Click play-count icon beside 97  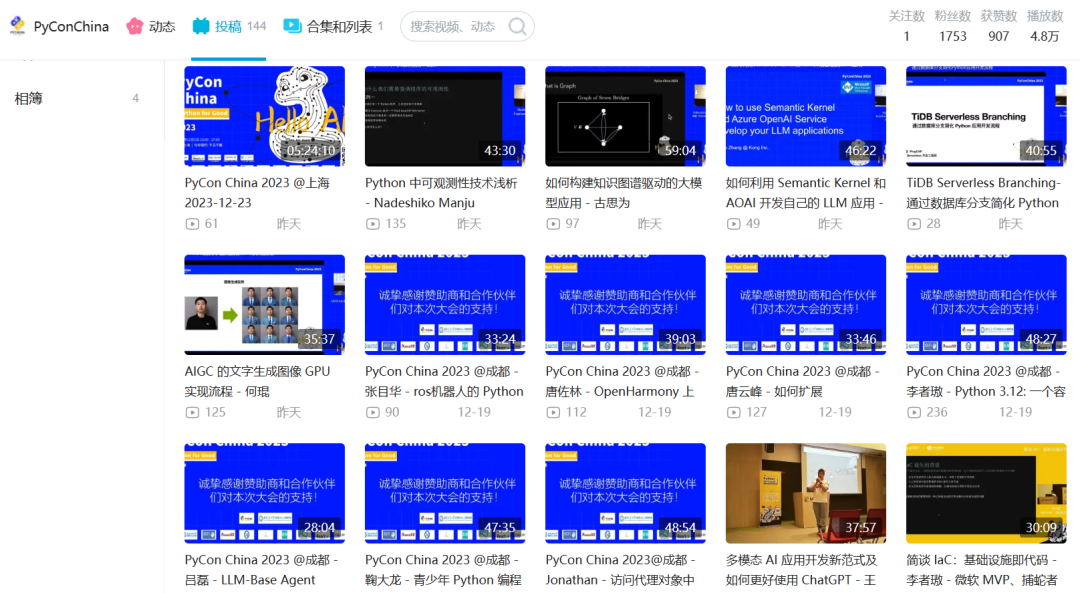[553, 224]
